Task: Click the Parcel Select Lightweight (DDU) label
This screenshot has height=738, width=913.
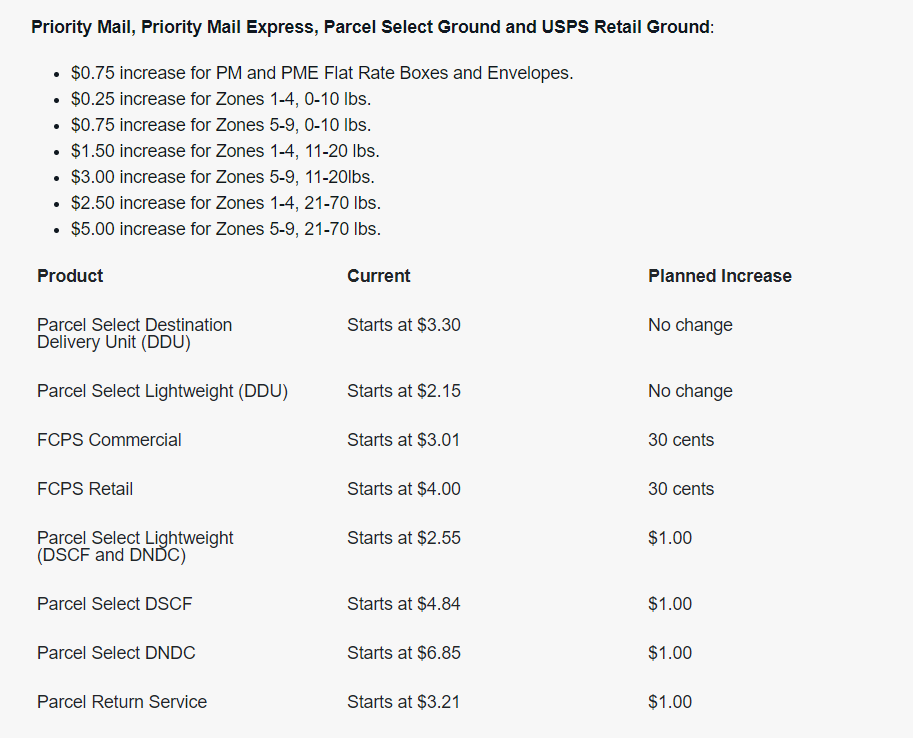Action: (162, 391)
